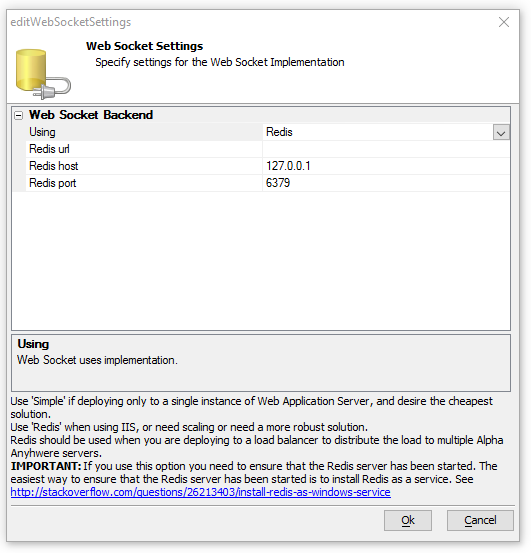Click the empty Redis url value field
The height and width of the screenshot is (553, 531).
coord(386,149)
